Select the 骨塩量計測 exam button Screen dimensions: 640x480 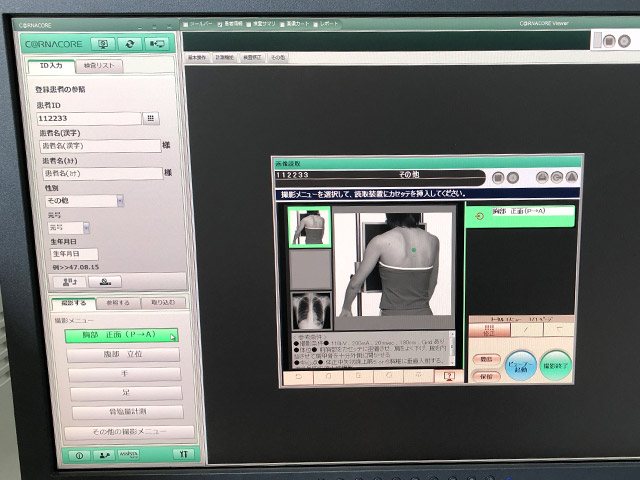click(128, 412)
